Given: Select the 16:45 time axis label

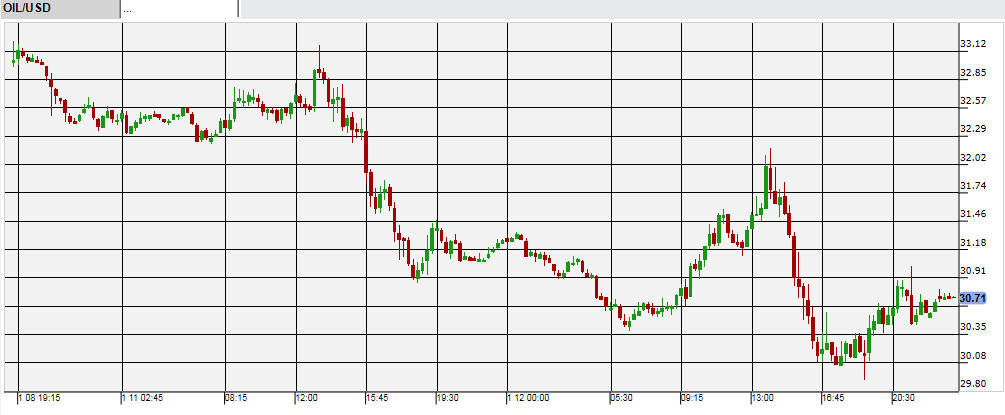Looking at the screenshot, I should coord(834,397).
